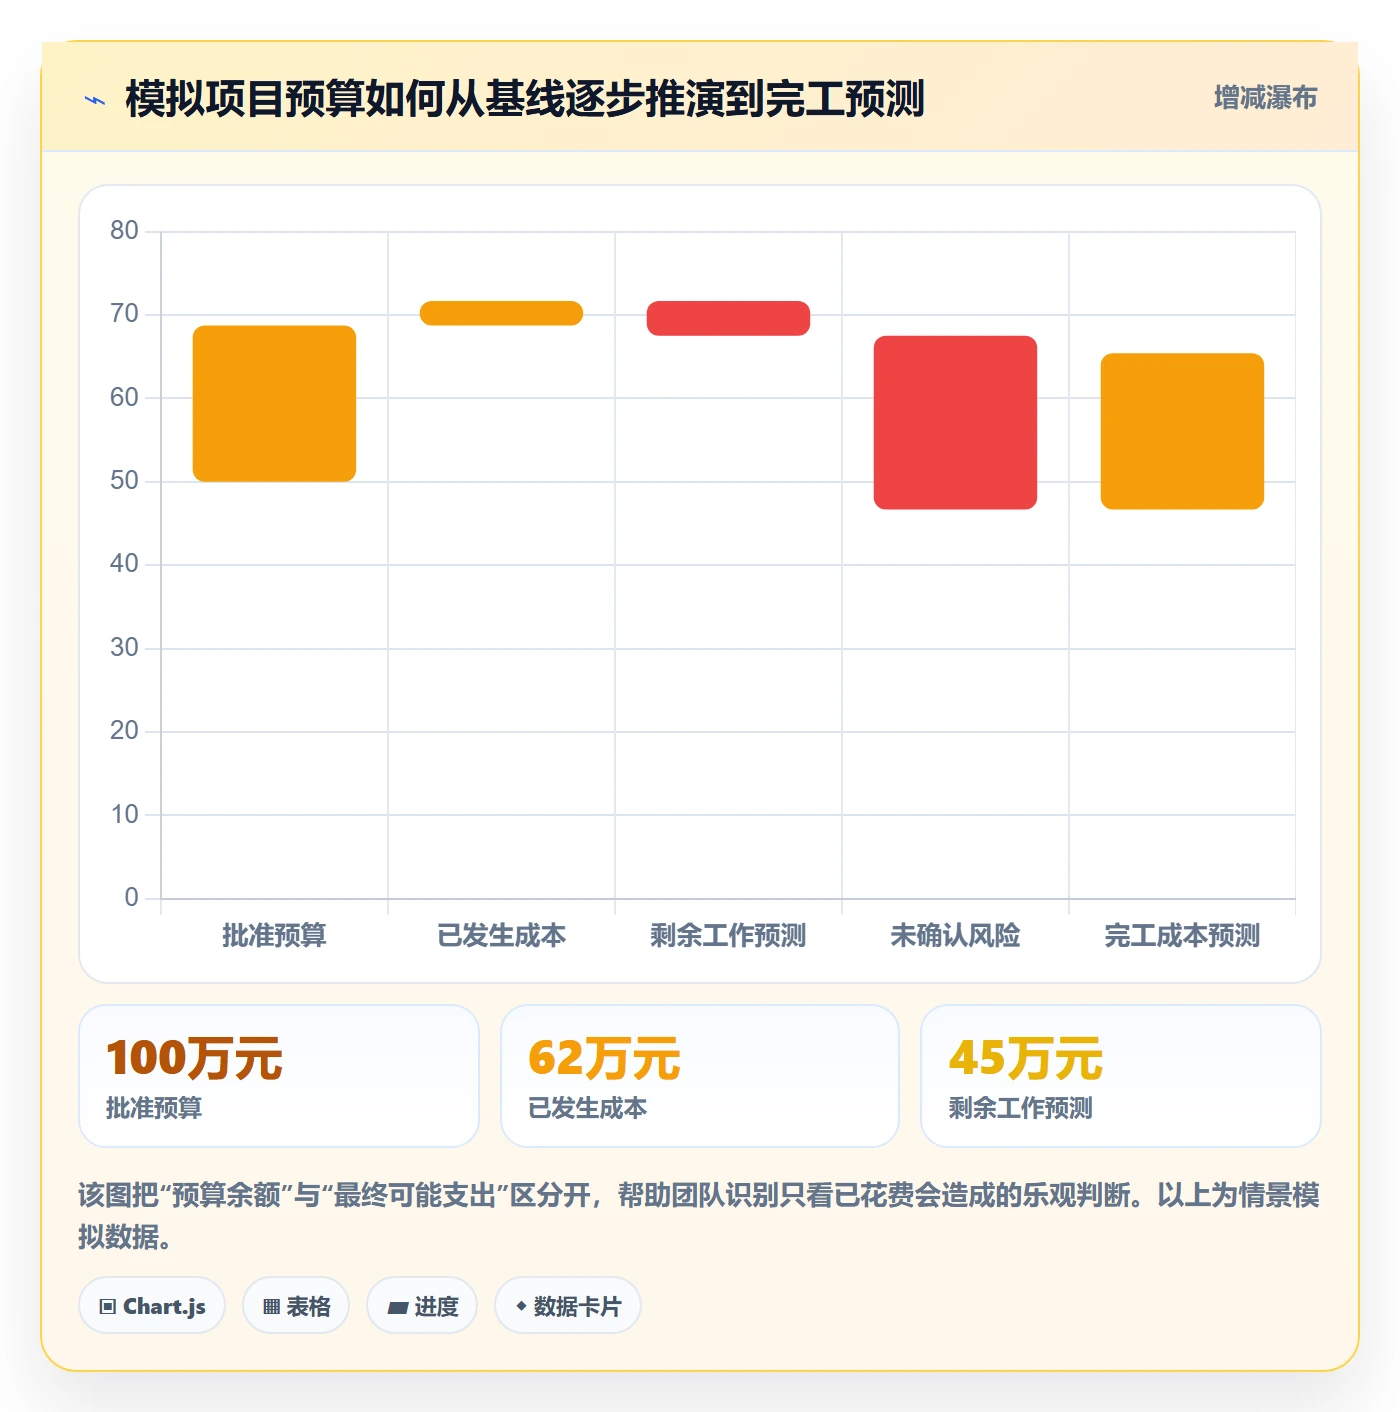Click the 表格 tag chip
The width and height of the screenshot is (1400, 1412).
click(x=296, y=1306)
